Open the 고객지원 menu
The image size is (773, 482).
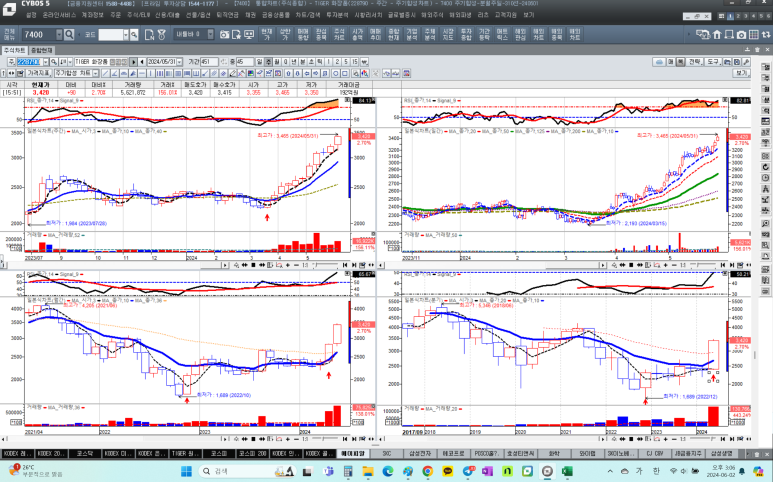pyautogui.click(x=505, y=15)
